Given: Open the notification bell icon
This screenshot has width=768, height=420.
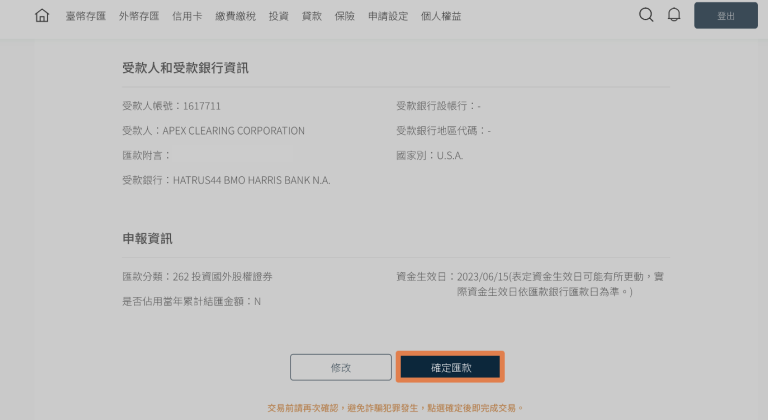Looking at the screenshot, I should [x=674, y=15].
